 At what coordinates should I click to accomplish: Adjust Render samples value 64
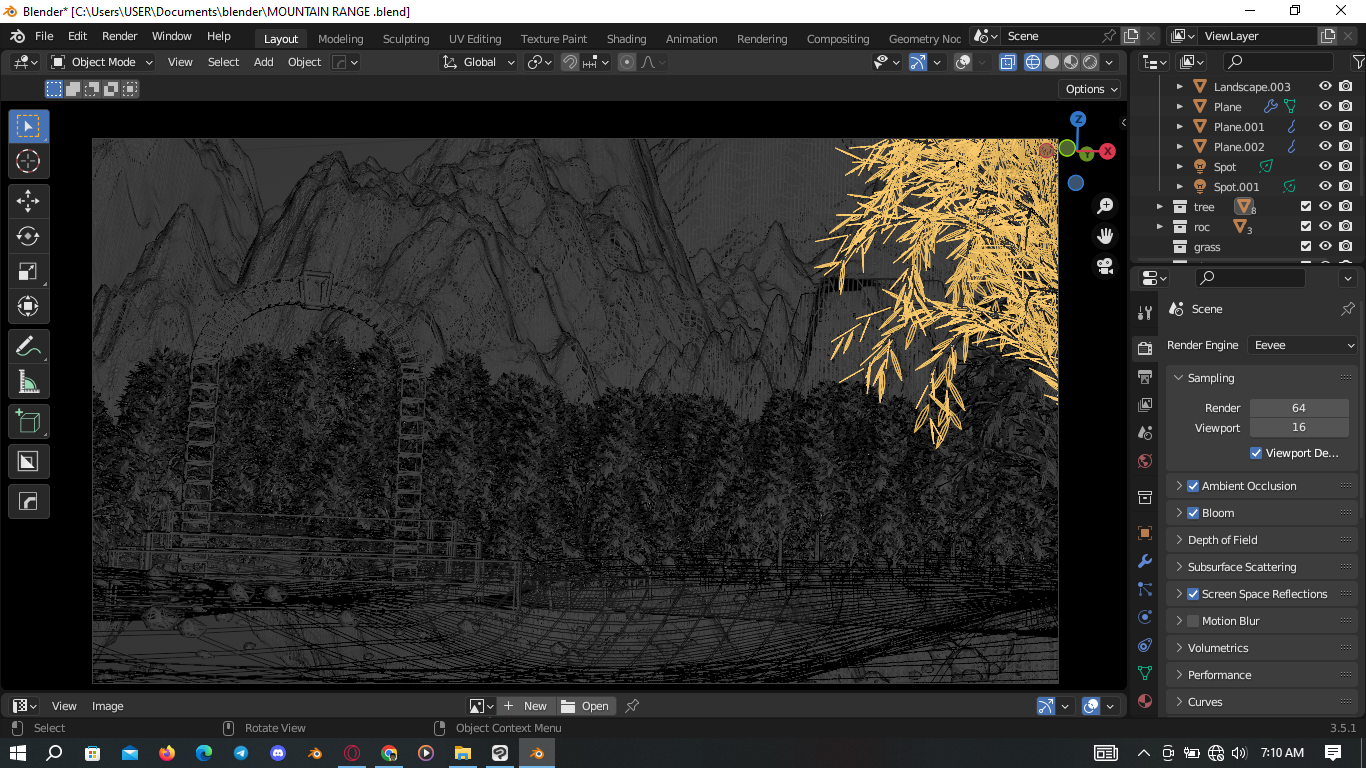1298,408
